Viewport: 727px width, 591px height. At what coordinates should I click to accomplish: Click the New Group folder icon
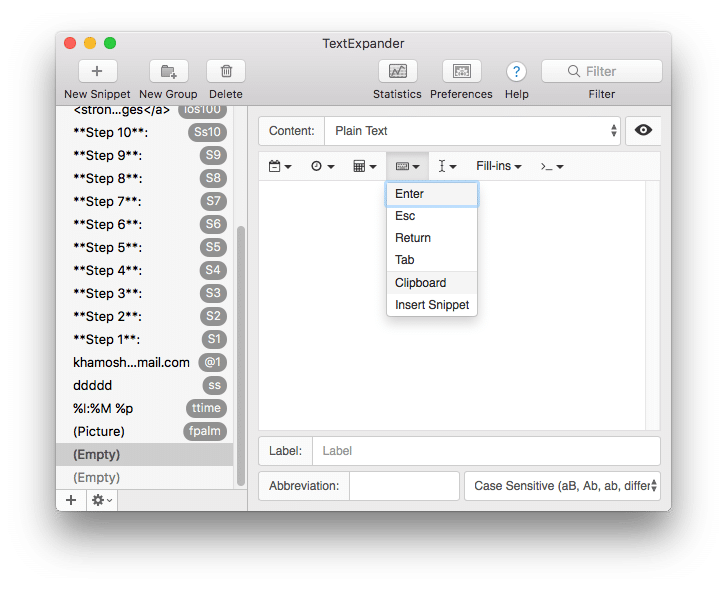(168, 71)
